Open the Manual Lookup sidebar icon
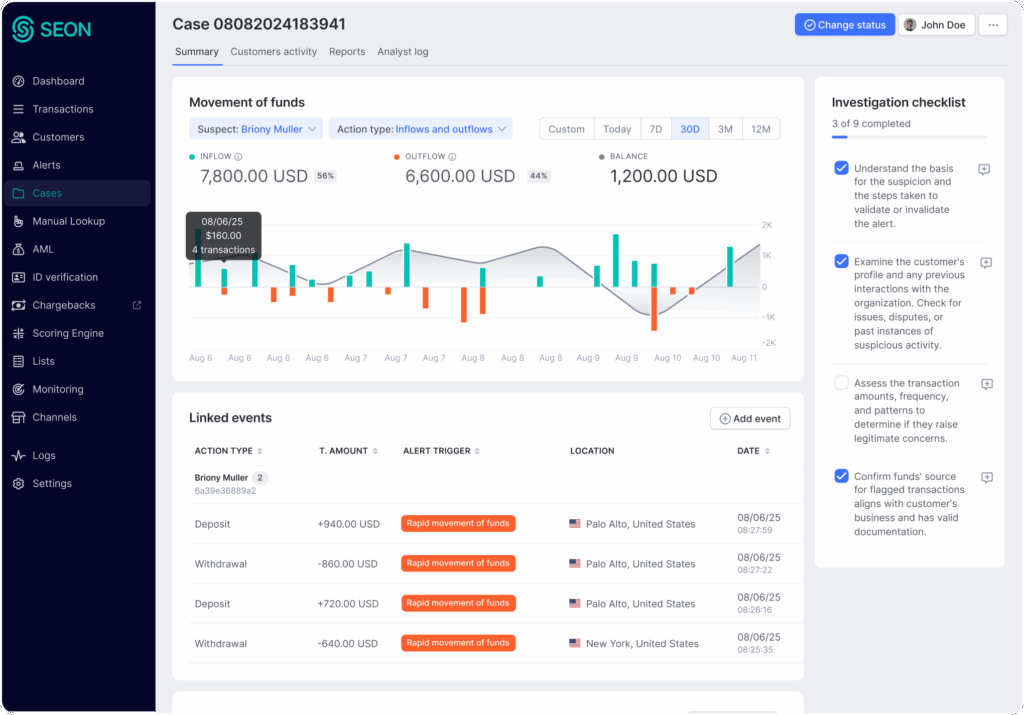Screen dimensions: 1024x715 point(18,221)
